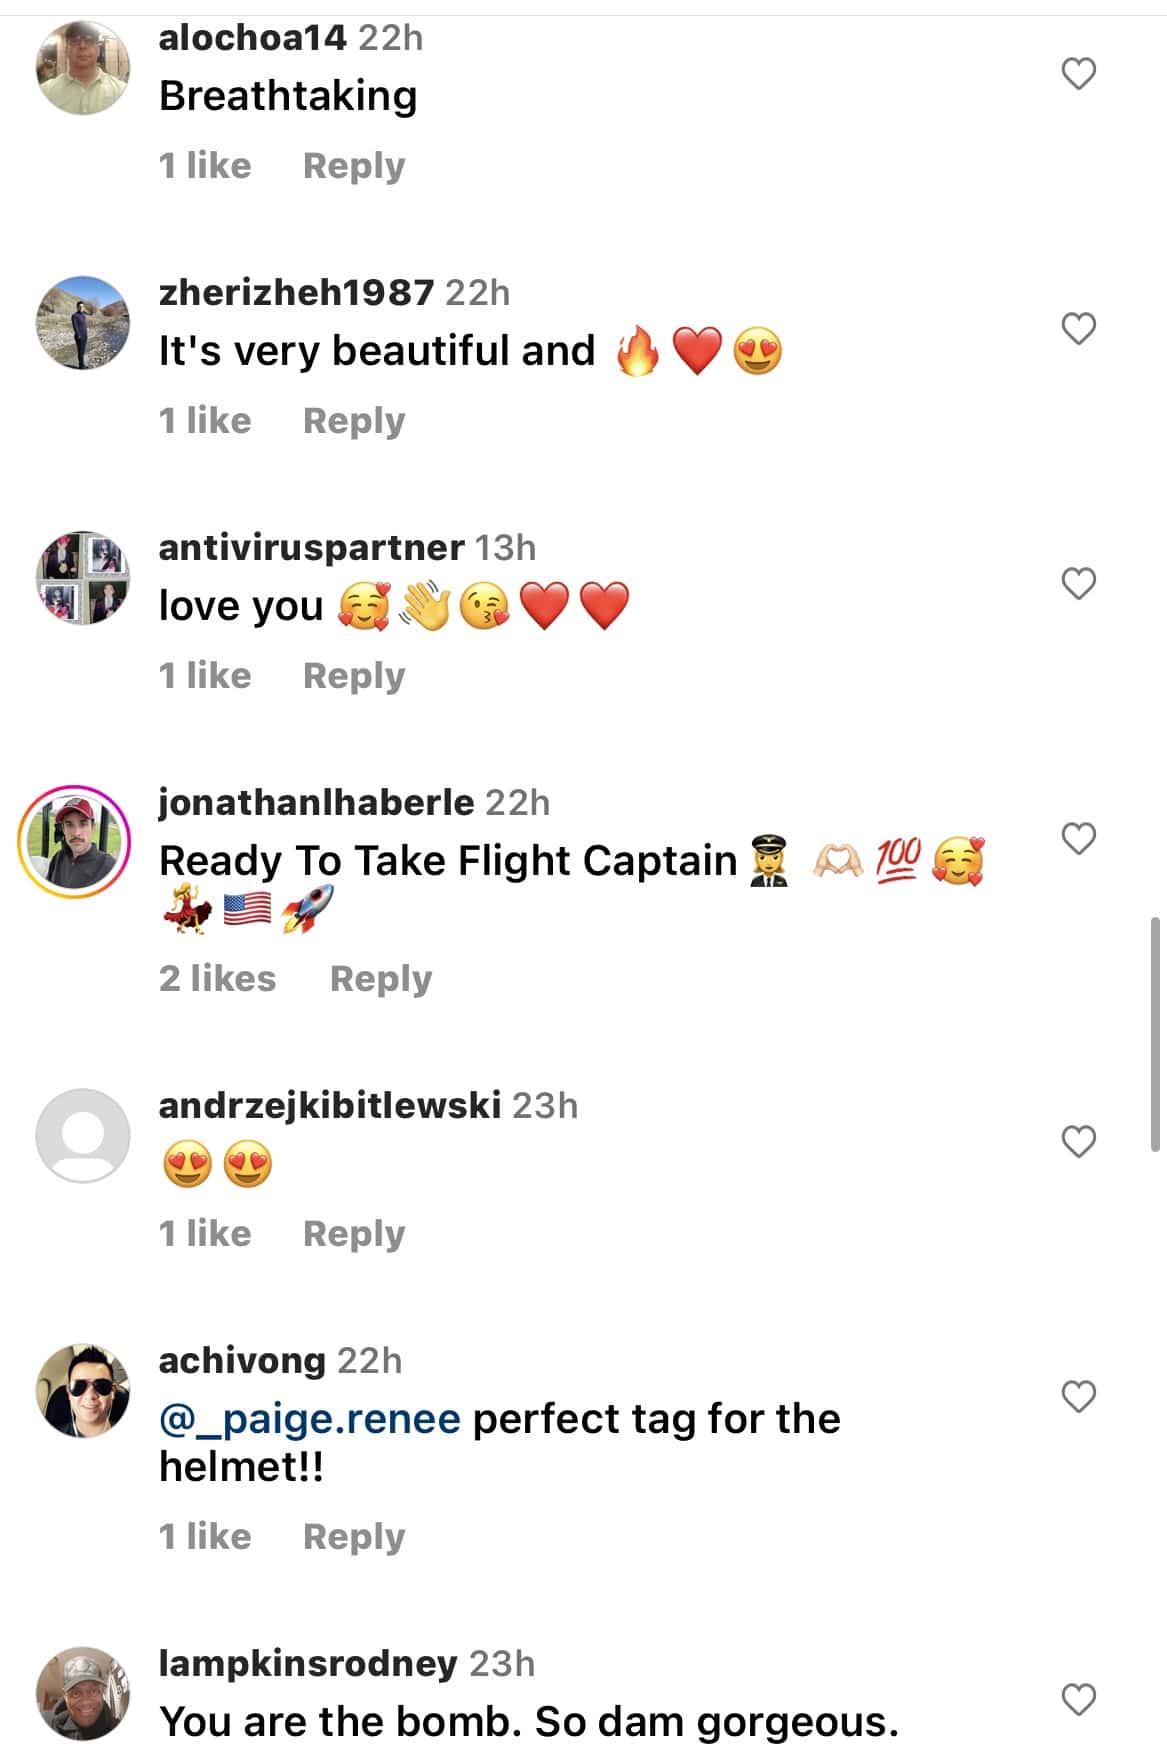Open achivong's sunglasses profile photo
The width and height of the screenshot is (1167, 1764).
[x=83, y=1390]
